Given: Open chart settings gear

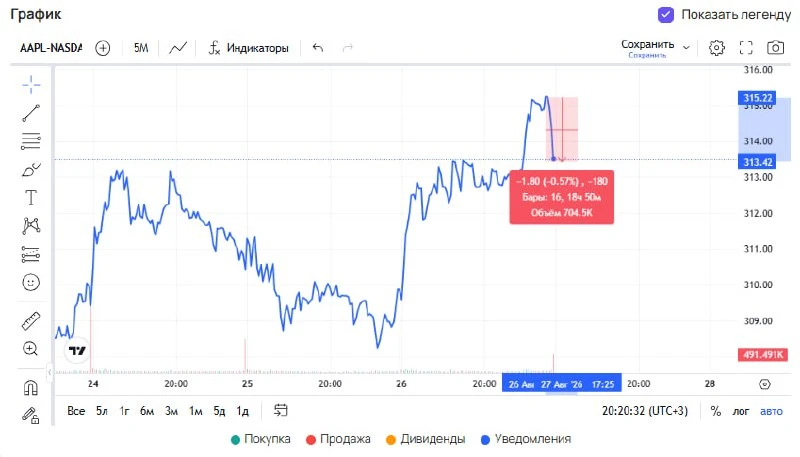Looking at the screenshot, I should [717, 47].
